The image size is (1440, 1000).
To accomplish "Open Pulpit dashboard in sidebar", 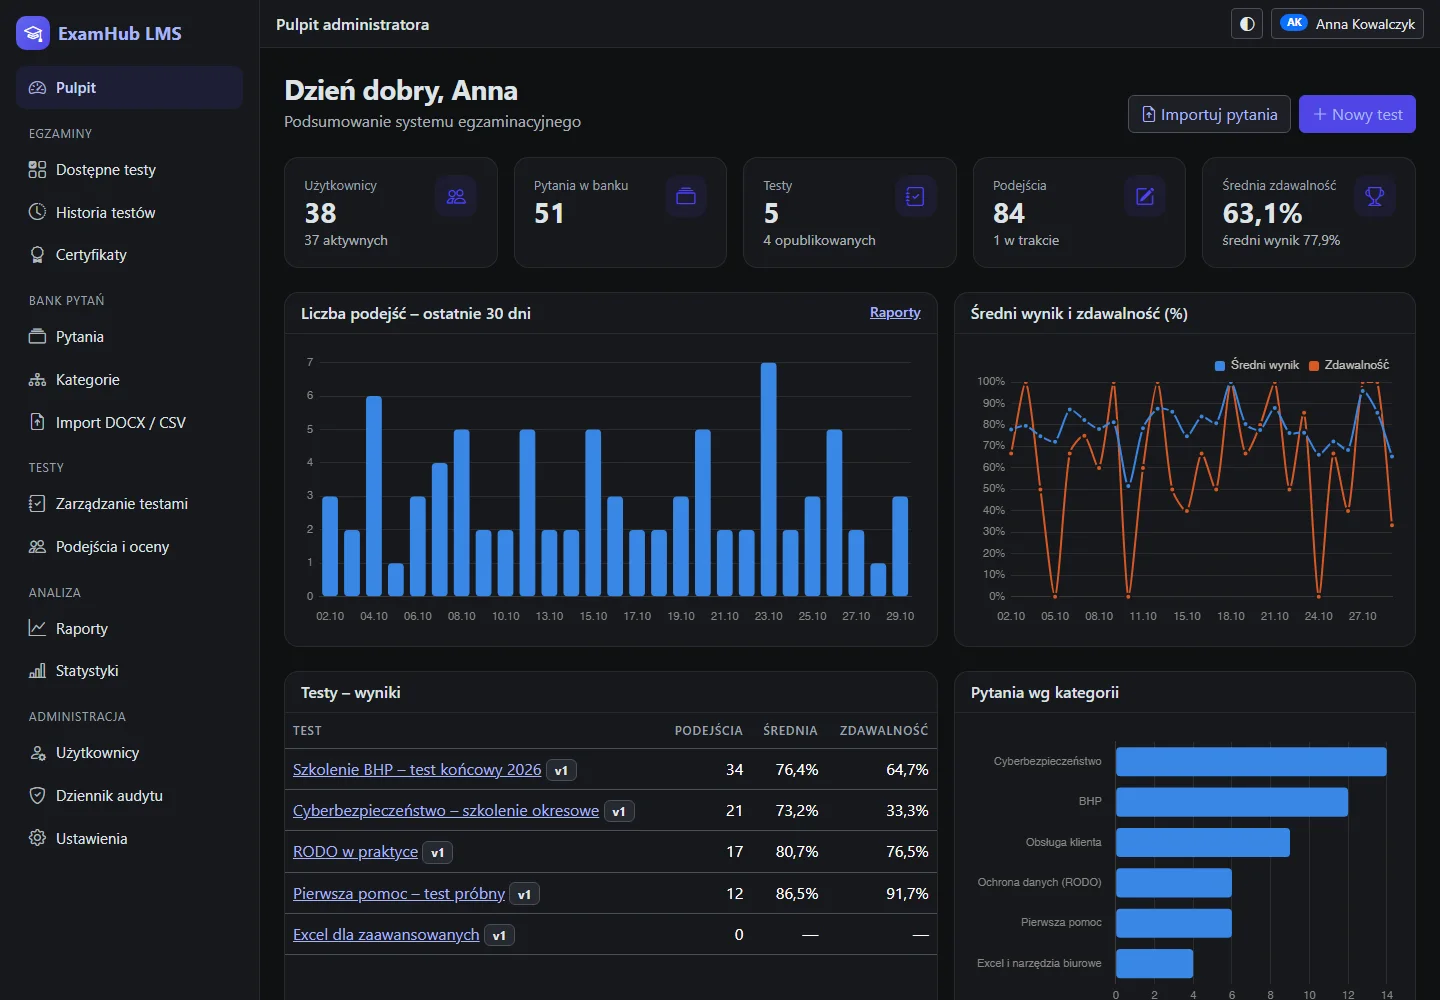I will 130,88.
